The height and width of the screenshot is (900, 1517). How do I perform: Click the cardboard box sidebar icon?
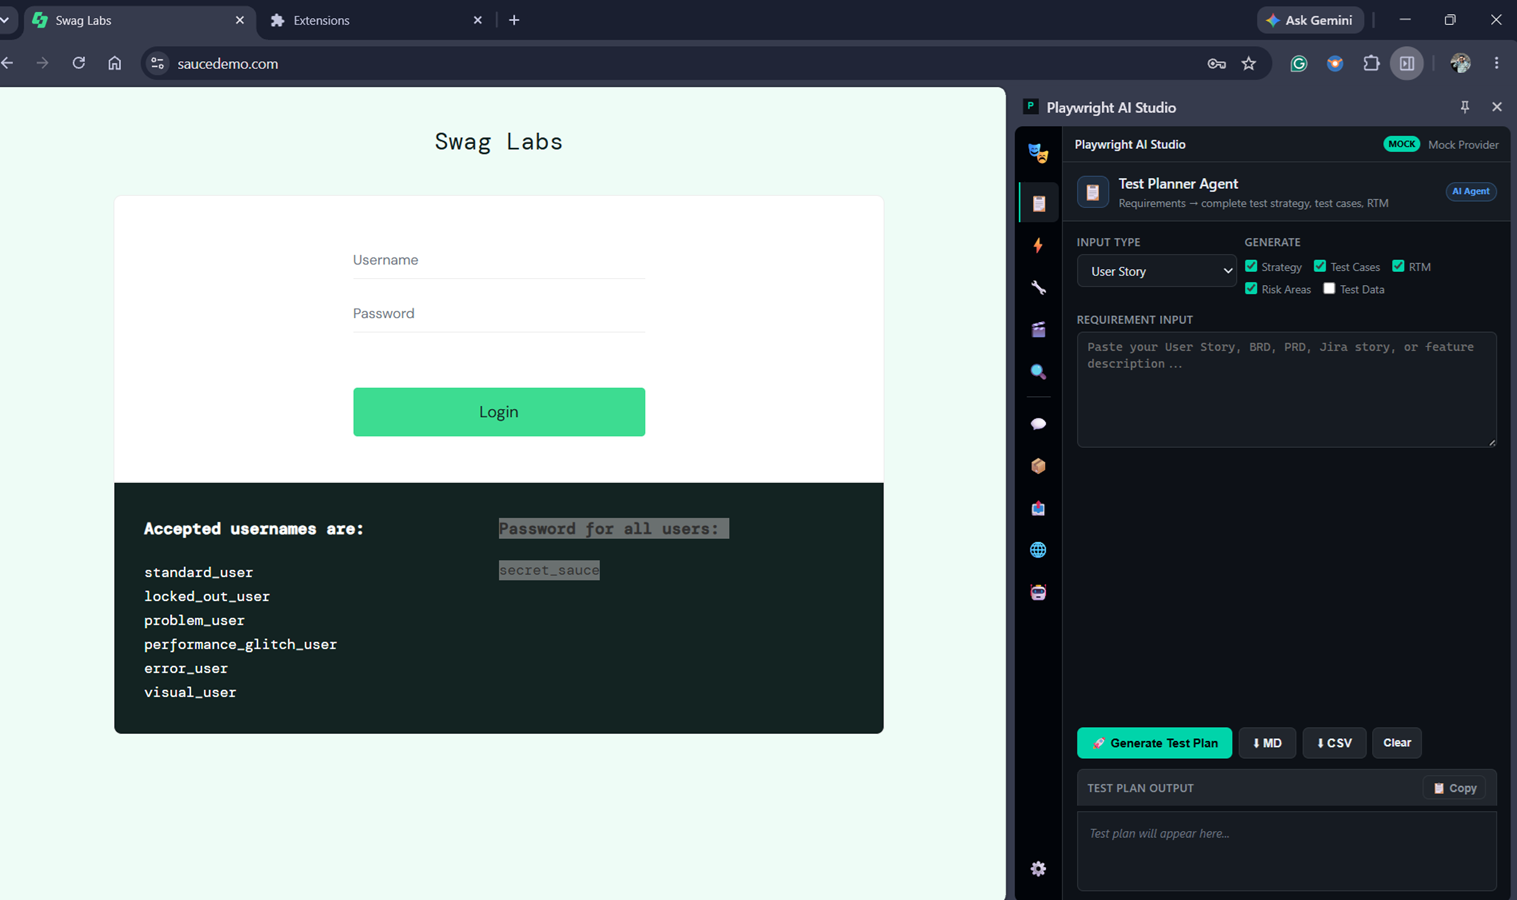tap(1039, 466)
